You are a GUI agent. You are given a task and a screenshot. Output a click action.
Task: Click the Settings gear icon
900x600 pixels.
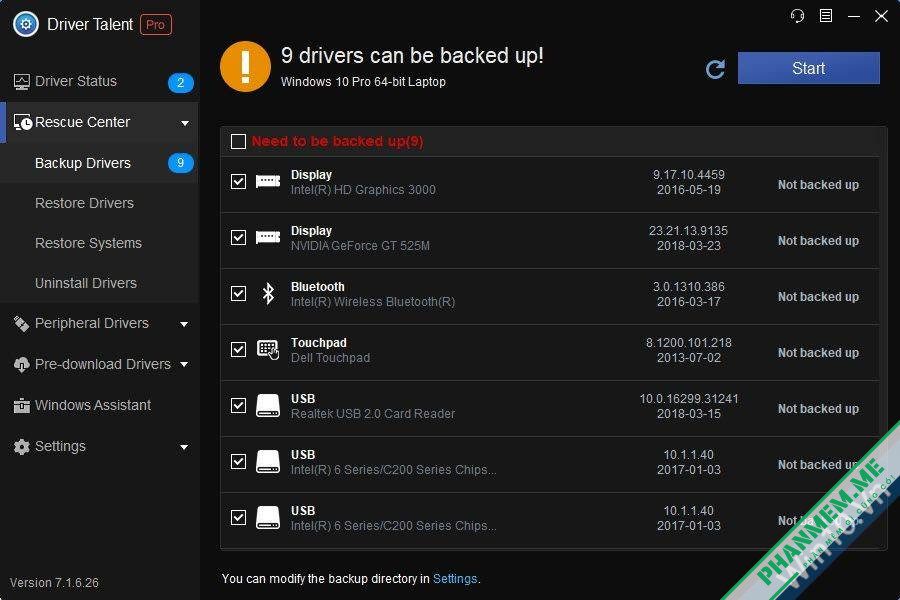21,447
